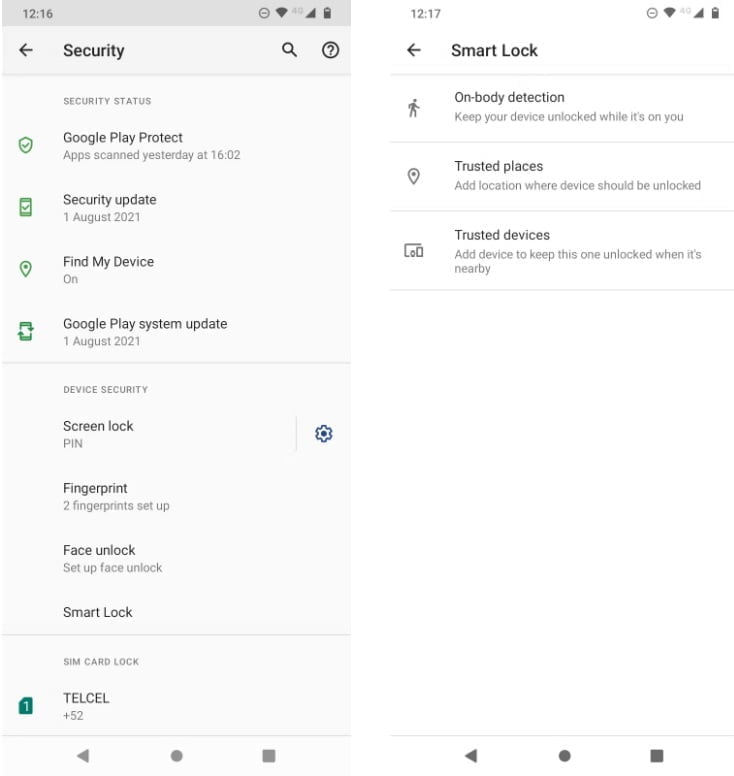Image resolution: width=734 pixels, height=776 pixels.
Task: Tap the Find My Device location icon
Action: point(26,269)
